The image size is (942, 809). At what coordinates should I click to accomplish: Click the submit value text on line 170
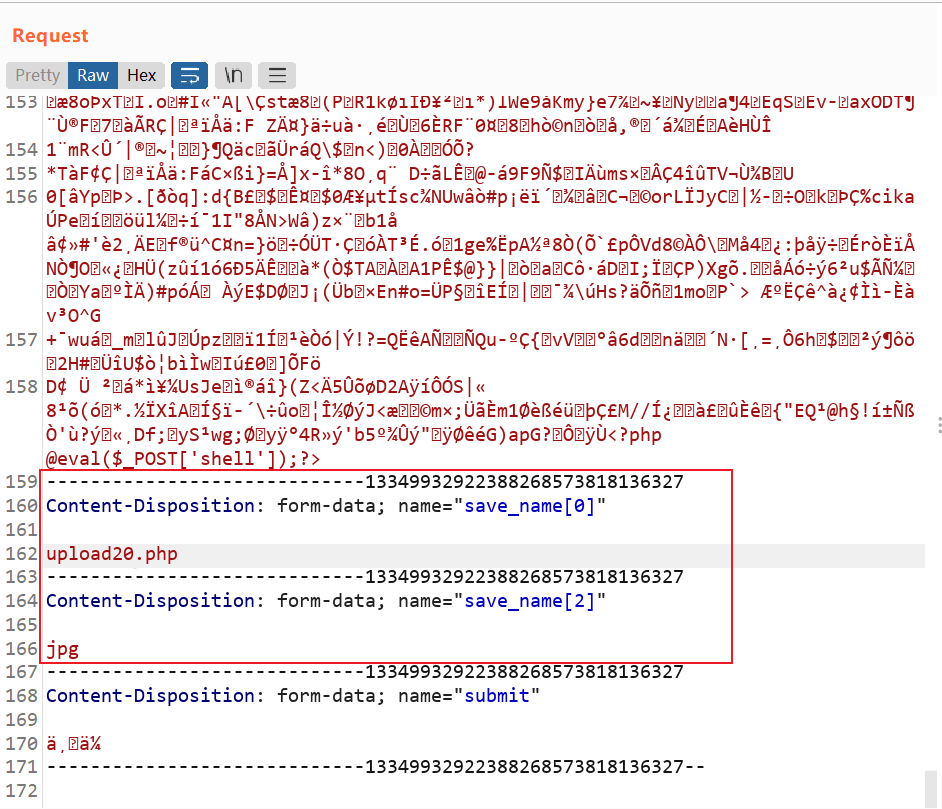pyautogui.click(x=73, y=744)
